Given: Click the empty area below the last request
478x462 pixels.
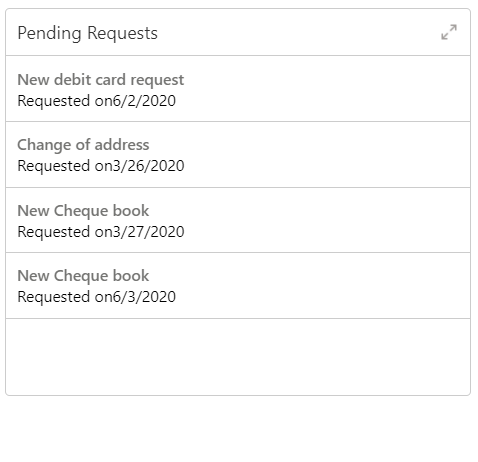Looking at the screenshot, I should pyautogui.click(x=238, y=357).
